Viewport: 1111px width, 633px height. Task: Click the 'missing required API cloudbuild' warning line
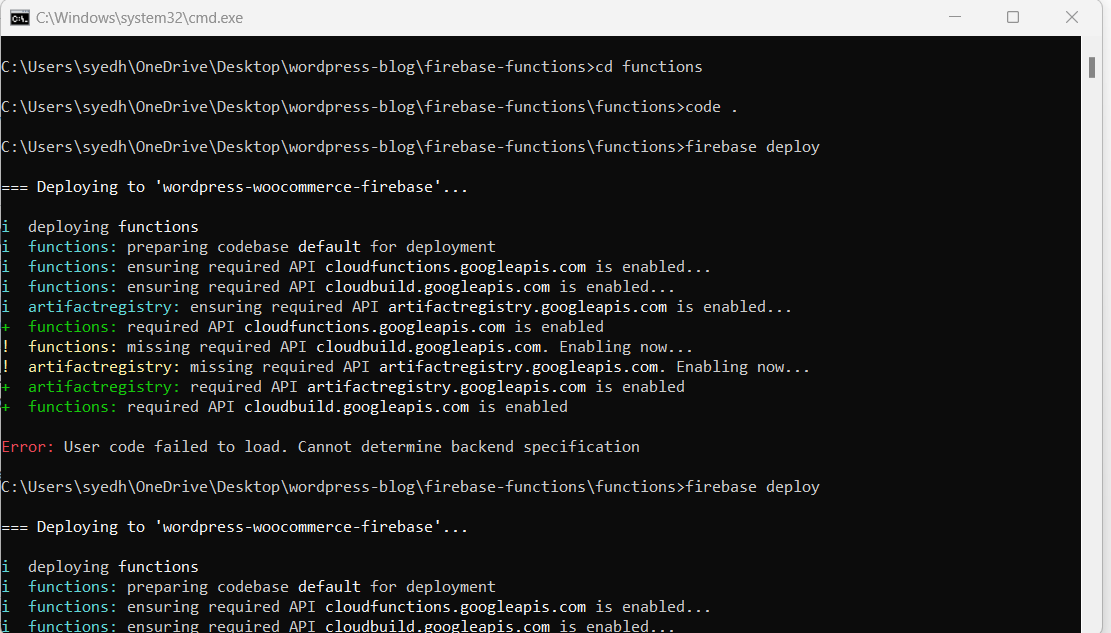pyautogui.click(x=350, y=346)
